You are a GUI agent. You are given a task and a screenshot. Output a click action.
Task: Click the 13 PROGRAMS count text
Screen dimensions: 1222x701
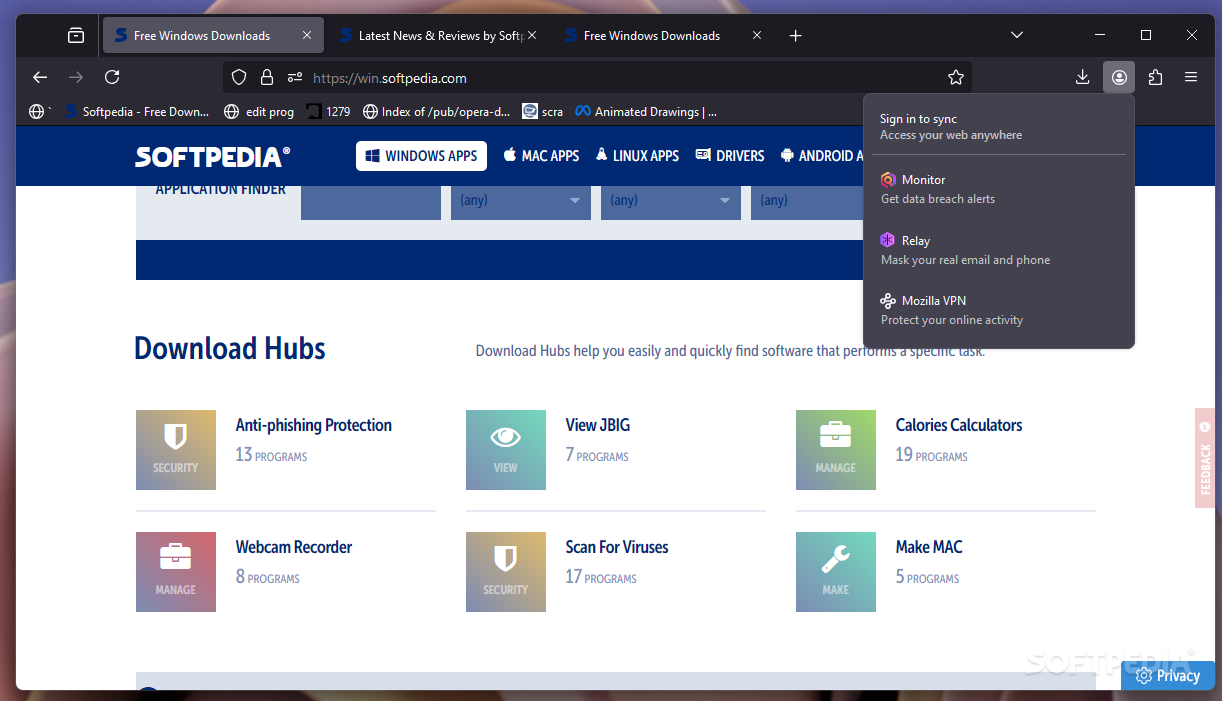271,455
